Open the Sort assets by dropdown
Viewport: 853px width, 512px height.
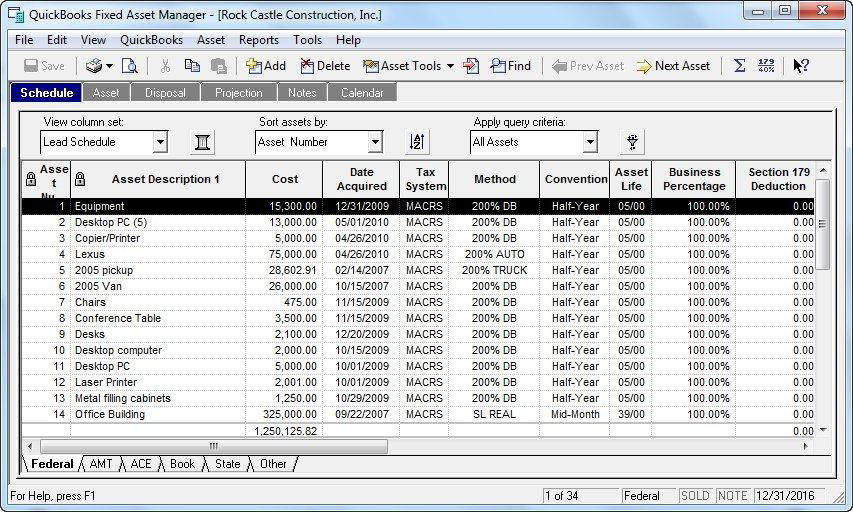375,143
